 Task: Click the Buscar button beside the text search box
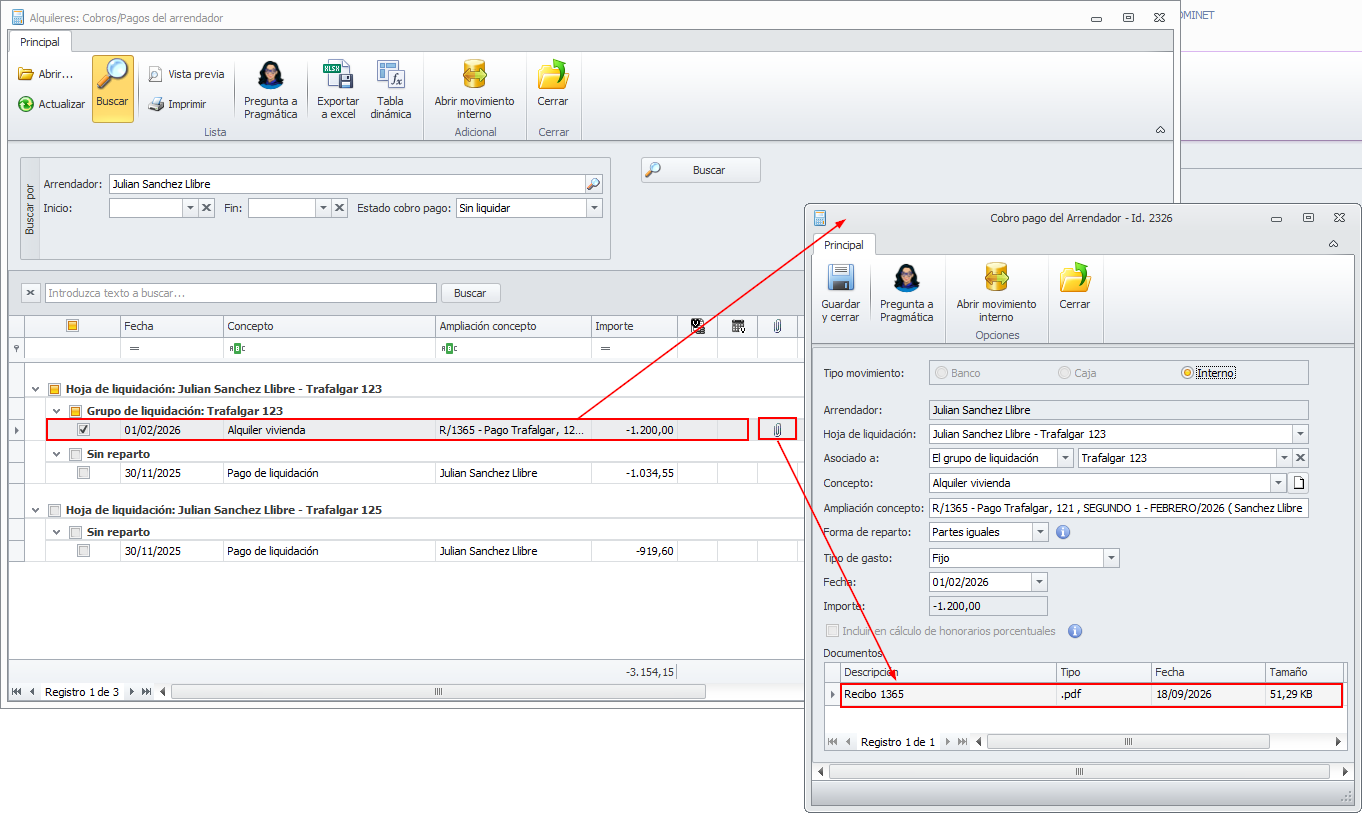click(470, 293)
